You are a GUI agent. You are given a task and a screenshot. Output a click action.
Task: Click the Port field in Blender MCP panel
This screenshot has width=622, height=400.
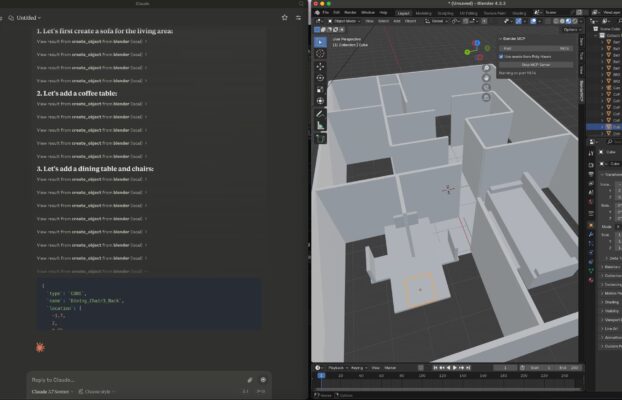(536, 48)
